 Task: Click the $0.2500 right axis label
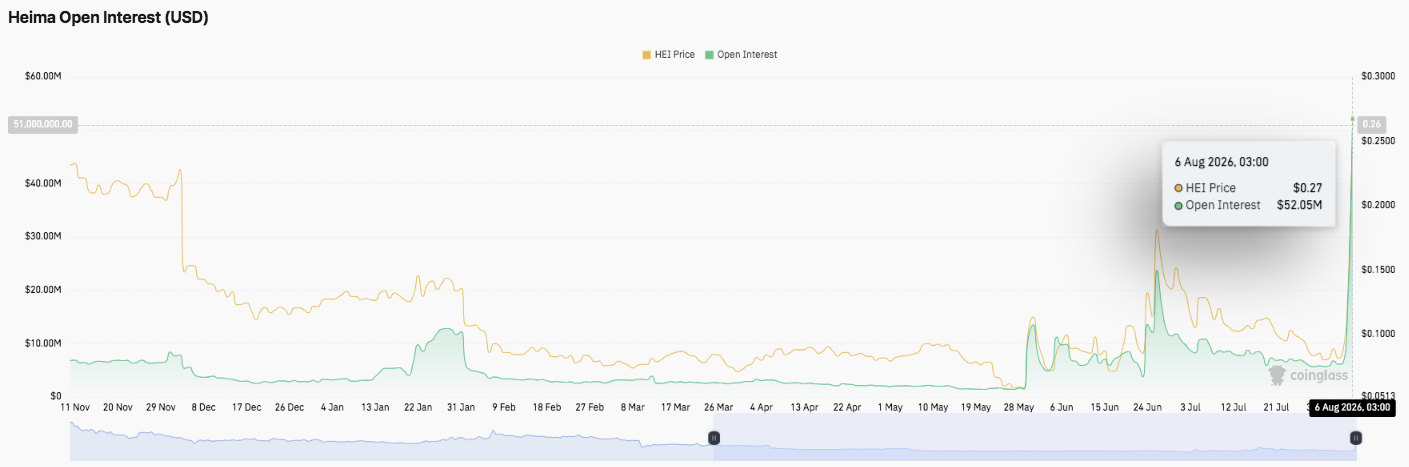[1377, 141]
